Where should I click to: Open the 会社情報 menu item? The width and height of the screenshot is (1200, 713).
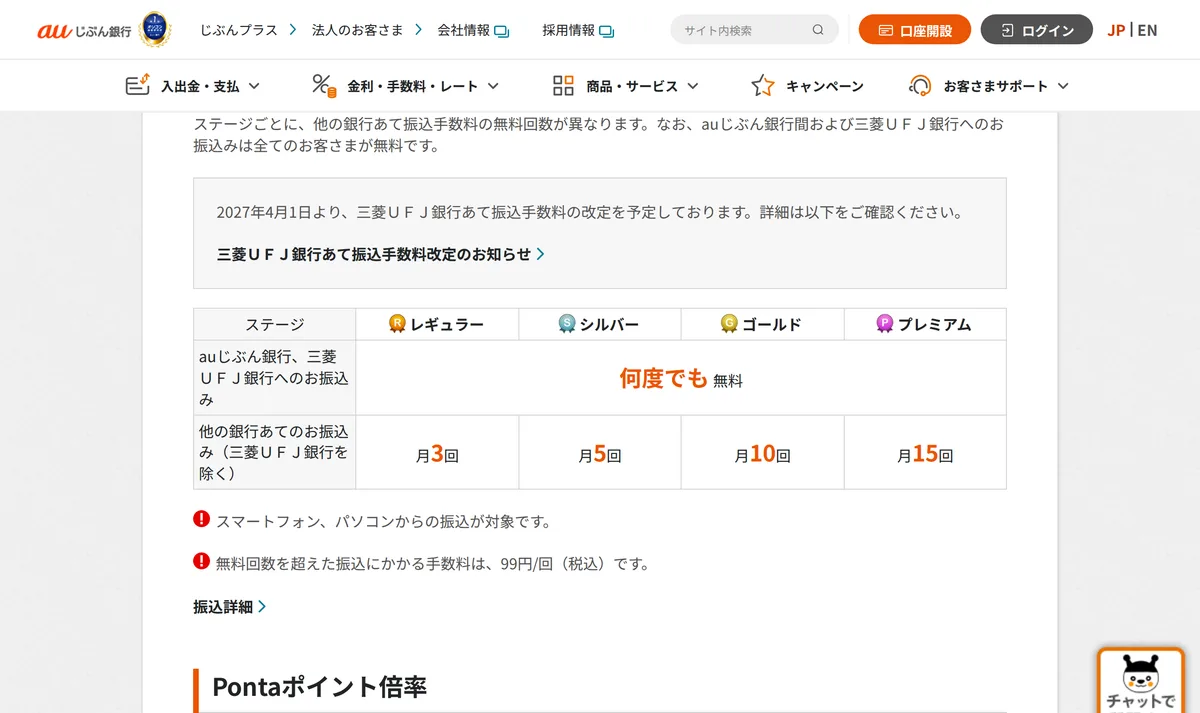464,30
